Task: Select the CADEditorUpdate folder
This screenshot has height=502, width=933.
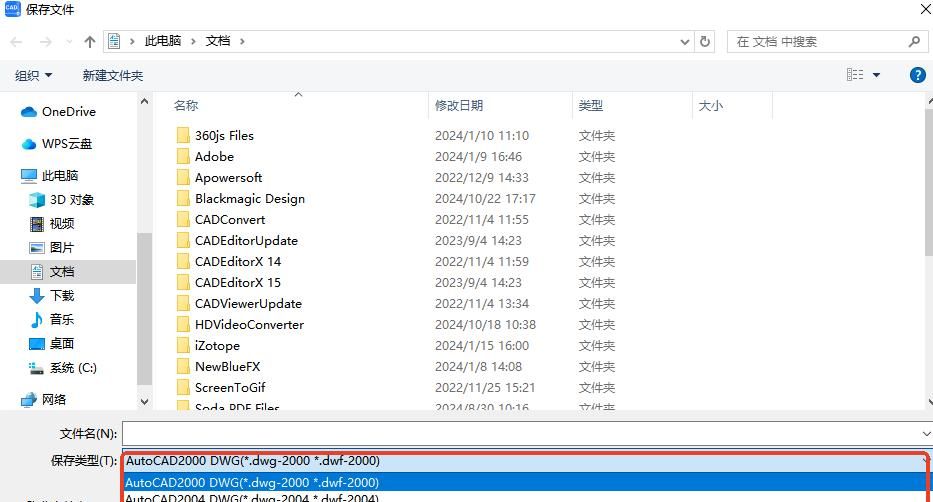Action: point(246,241)
